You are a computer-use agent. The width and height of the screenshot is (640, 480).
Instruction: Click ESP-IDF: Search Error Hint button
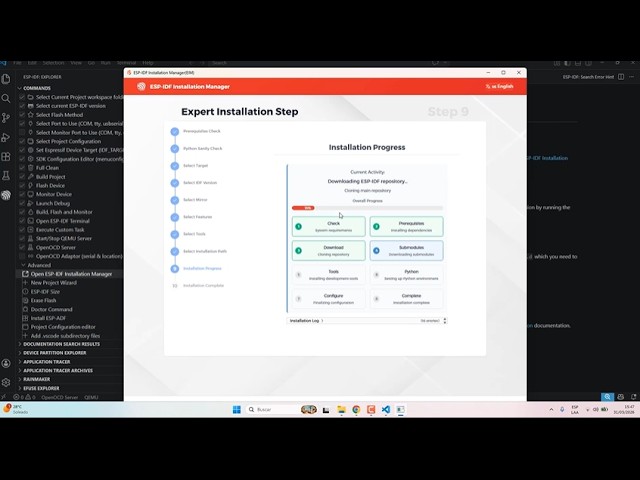pos(588,77)
